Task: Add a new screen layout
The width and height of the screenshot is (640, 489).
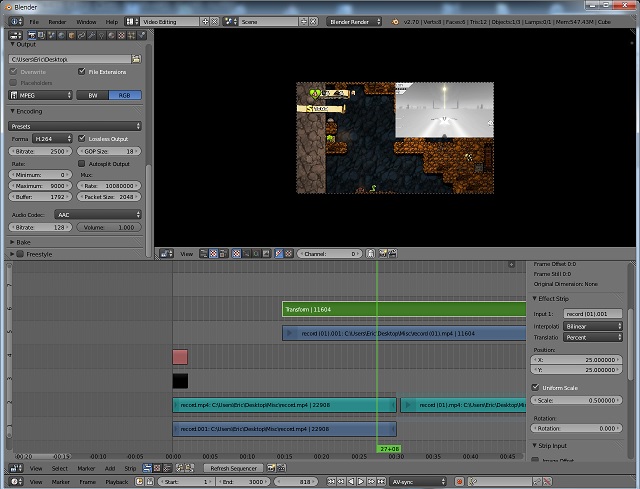Action: [x=205, y=22]
